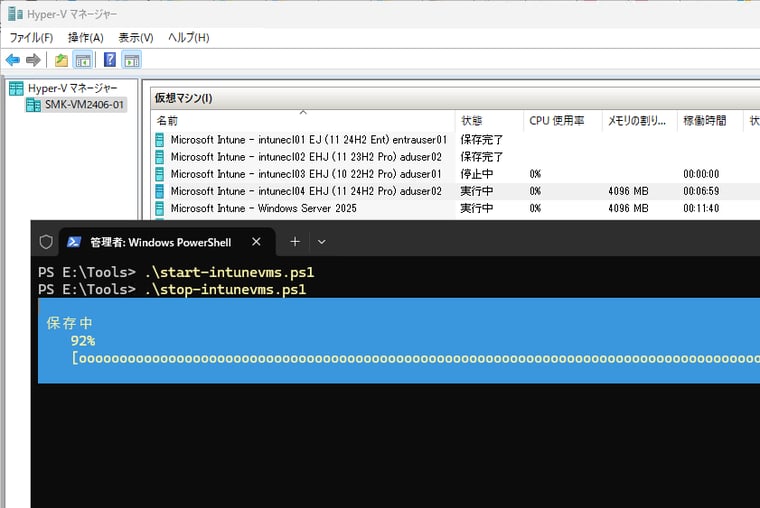
Task: Click the PowerShell tab icon
Action: 74,241
